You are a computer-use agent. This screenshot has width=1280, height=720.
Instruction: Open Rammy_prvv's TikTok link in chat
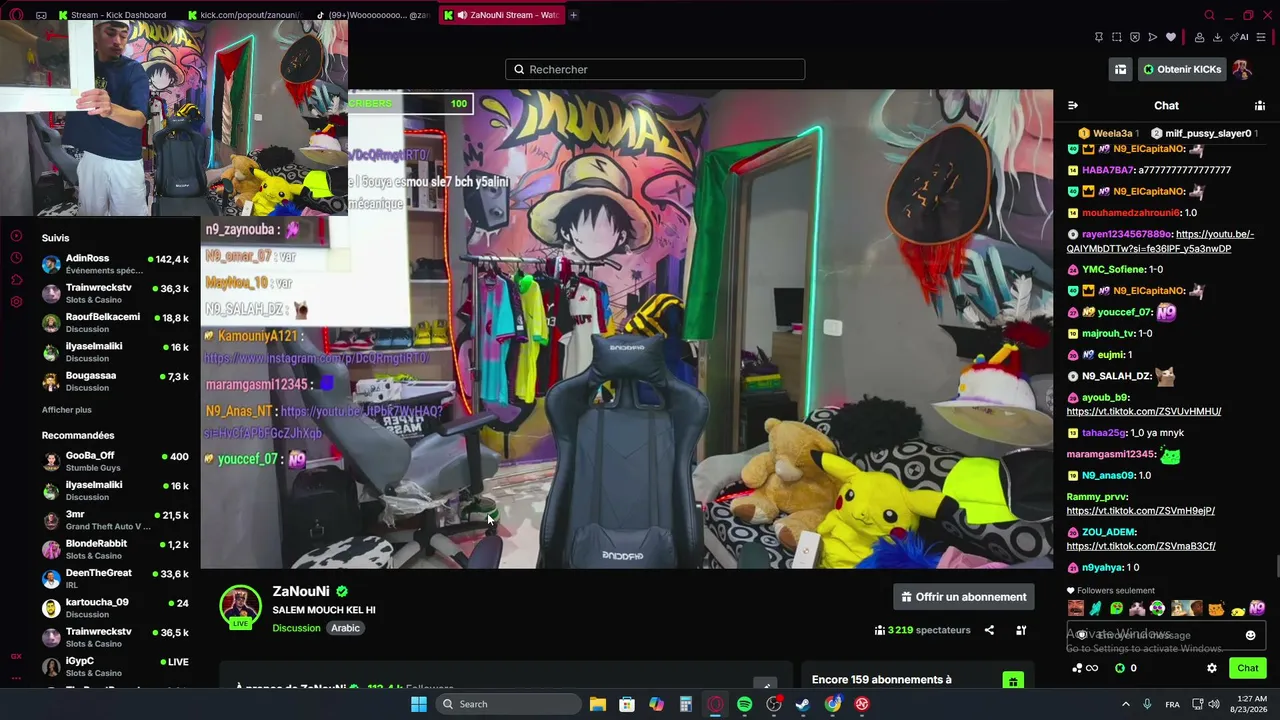1140,510
